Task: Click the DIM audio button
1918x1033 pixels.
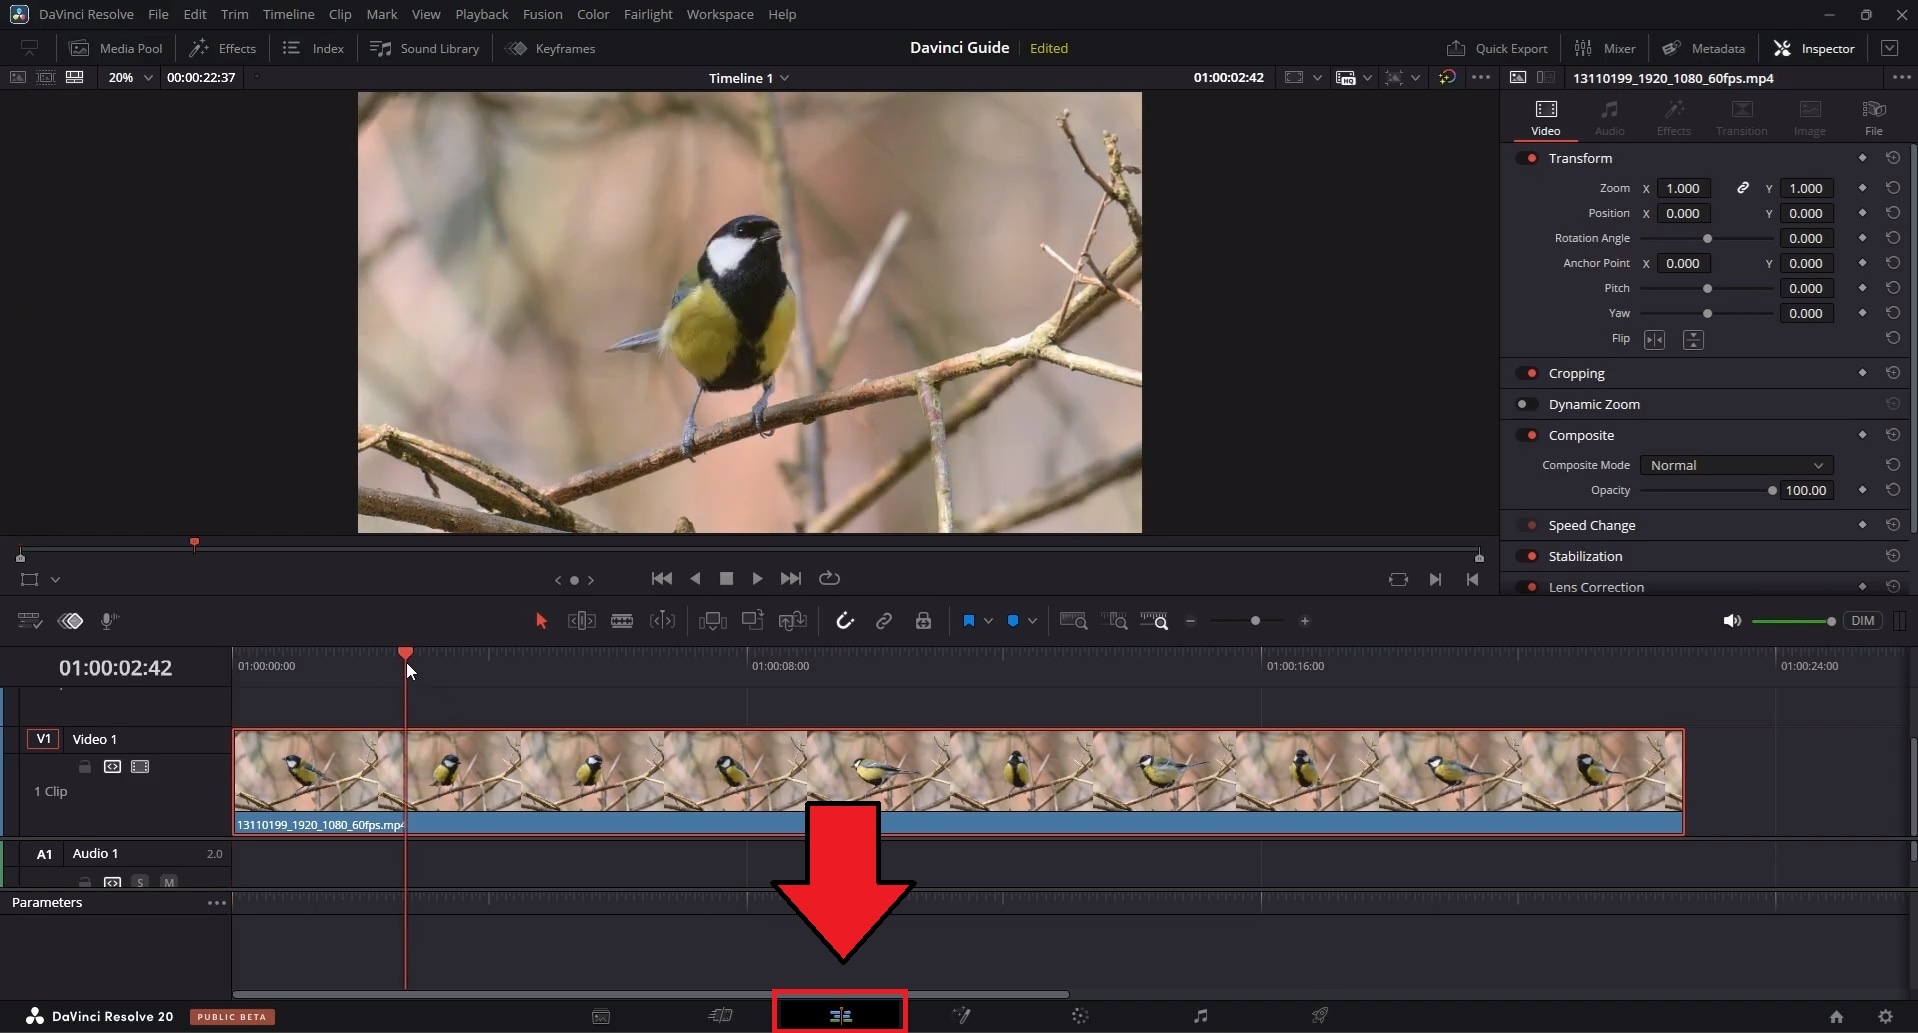Action: (1862, 621)
